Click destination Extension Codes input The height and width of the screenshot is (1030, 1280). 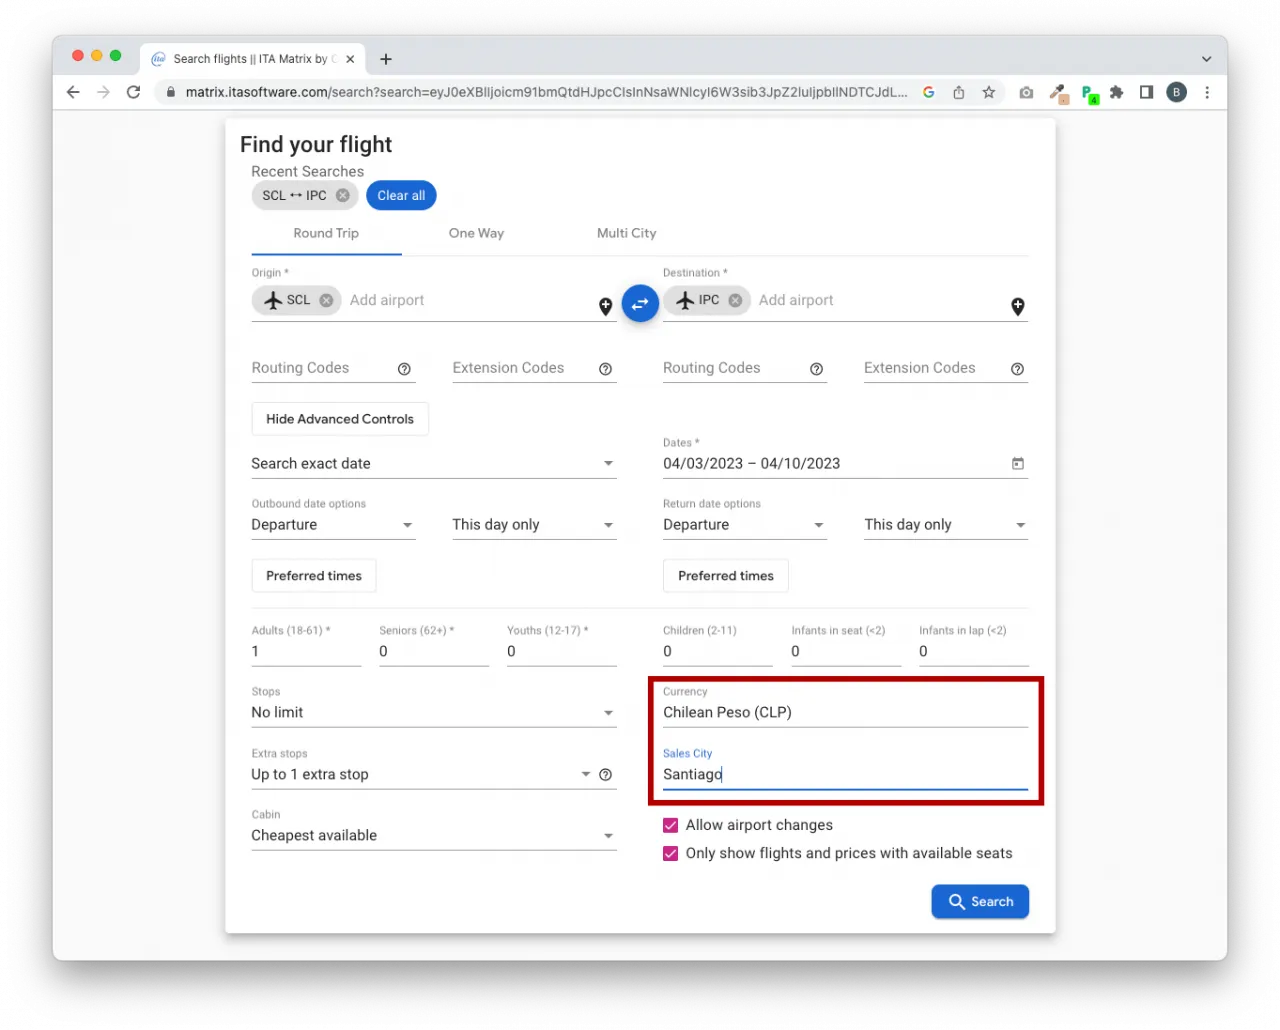935,369
